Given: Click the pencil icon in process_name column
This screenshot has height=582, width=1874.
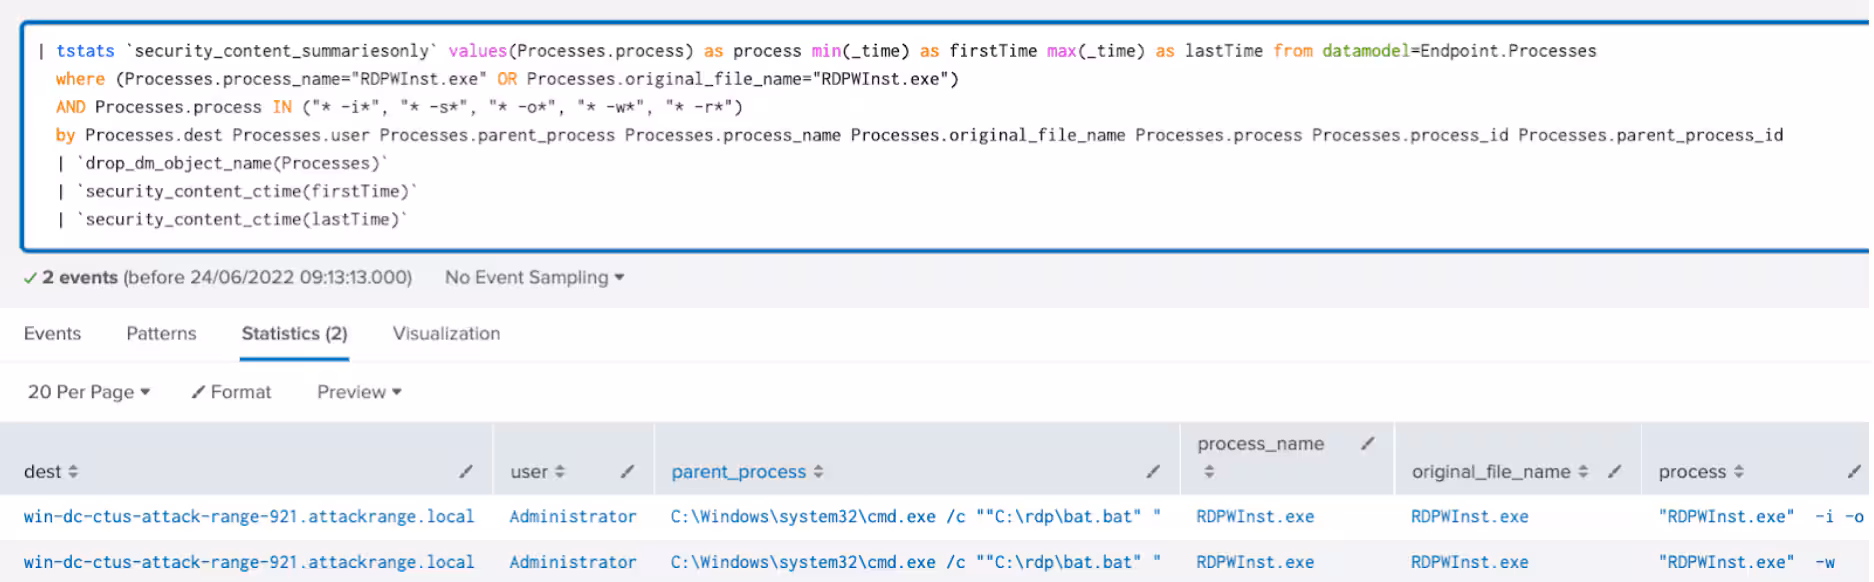Looking at the screenshot, I should pyautogui.click(x=1368, y=443).
